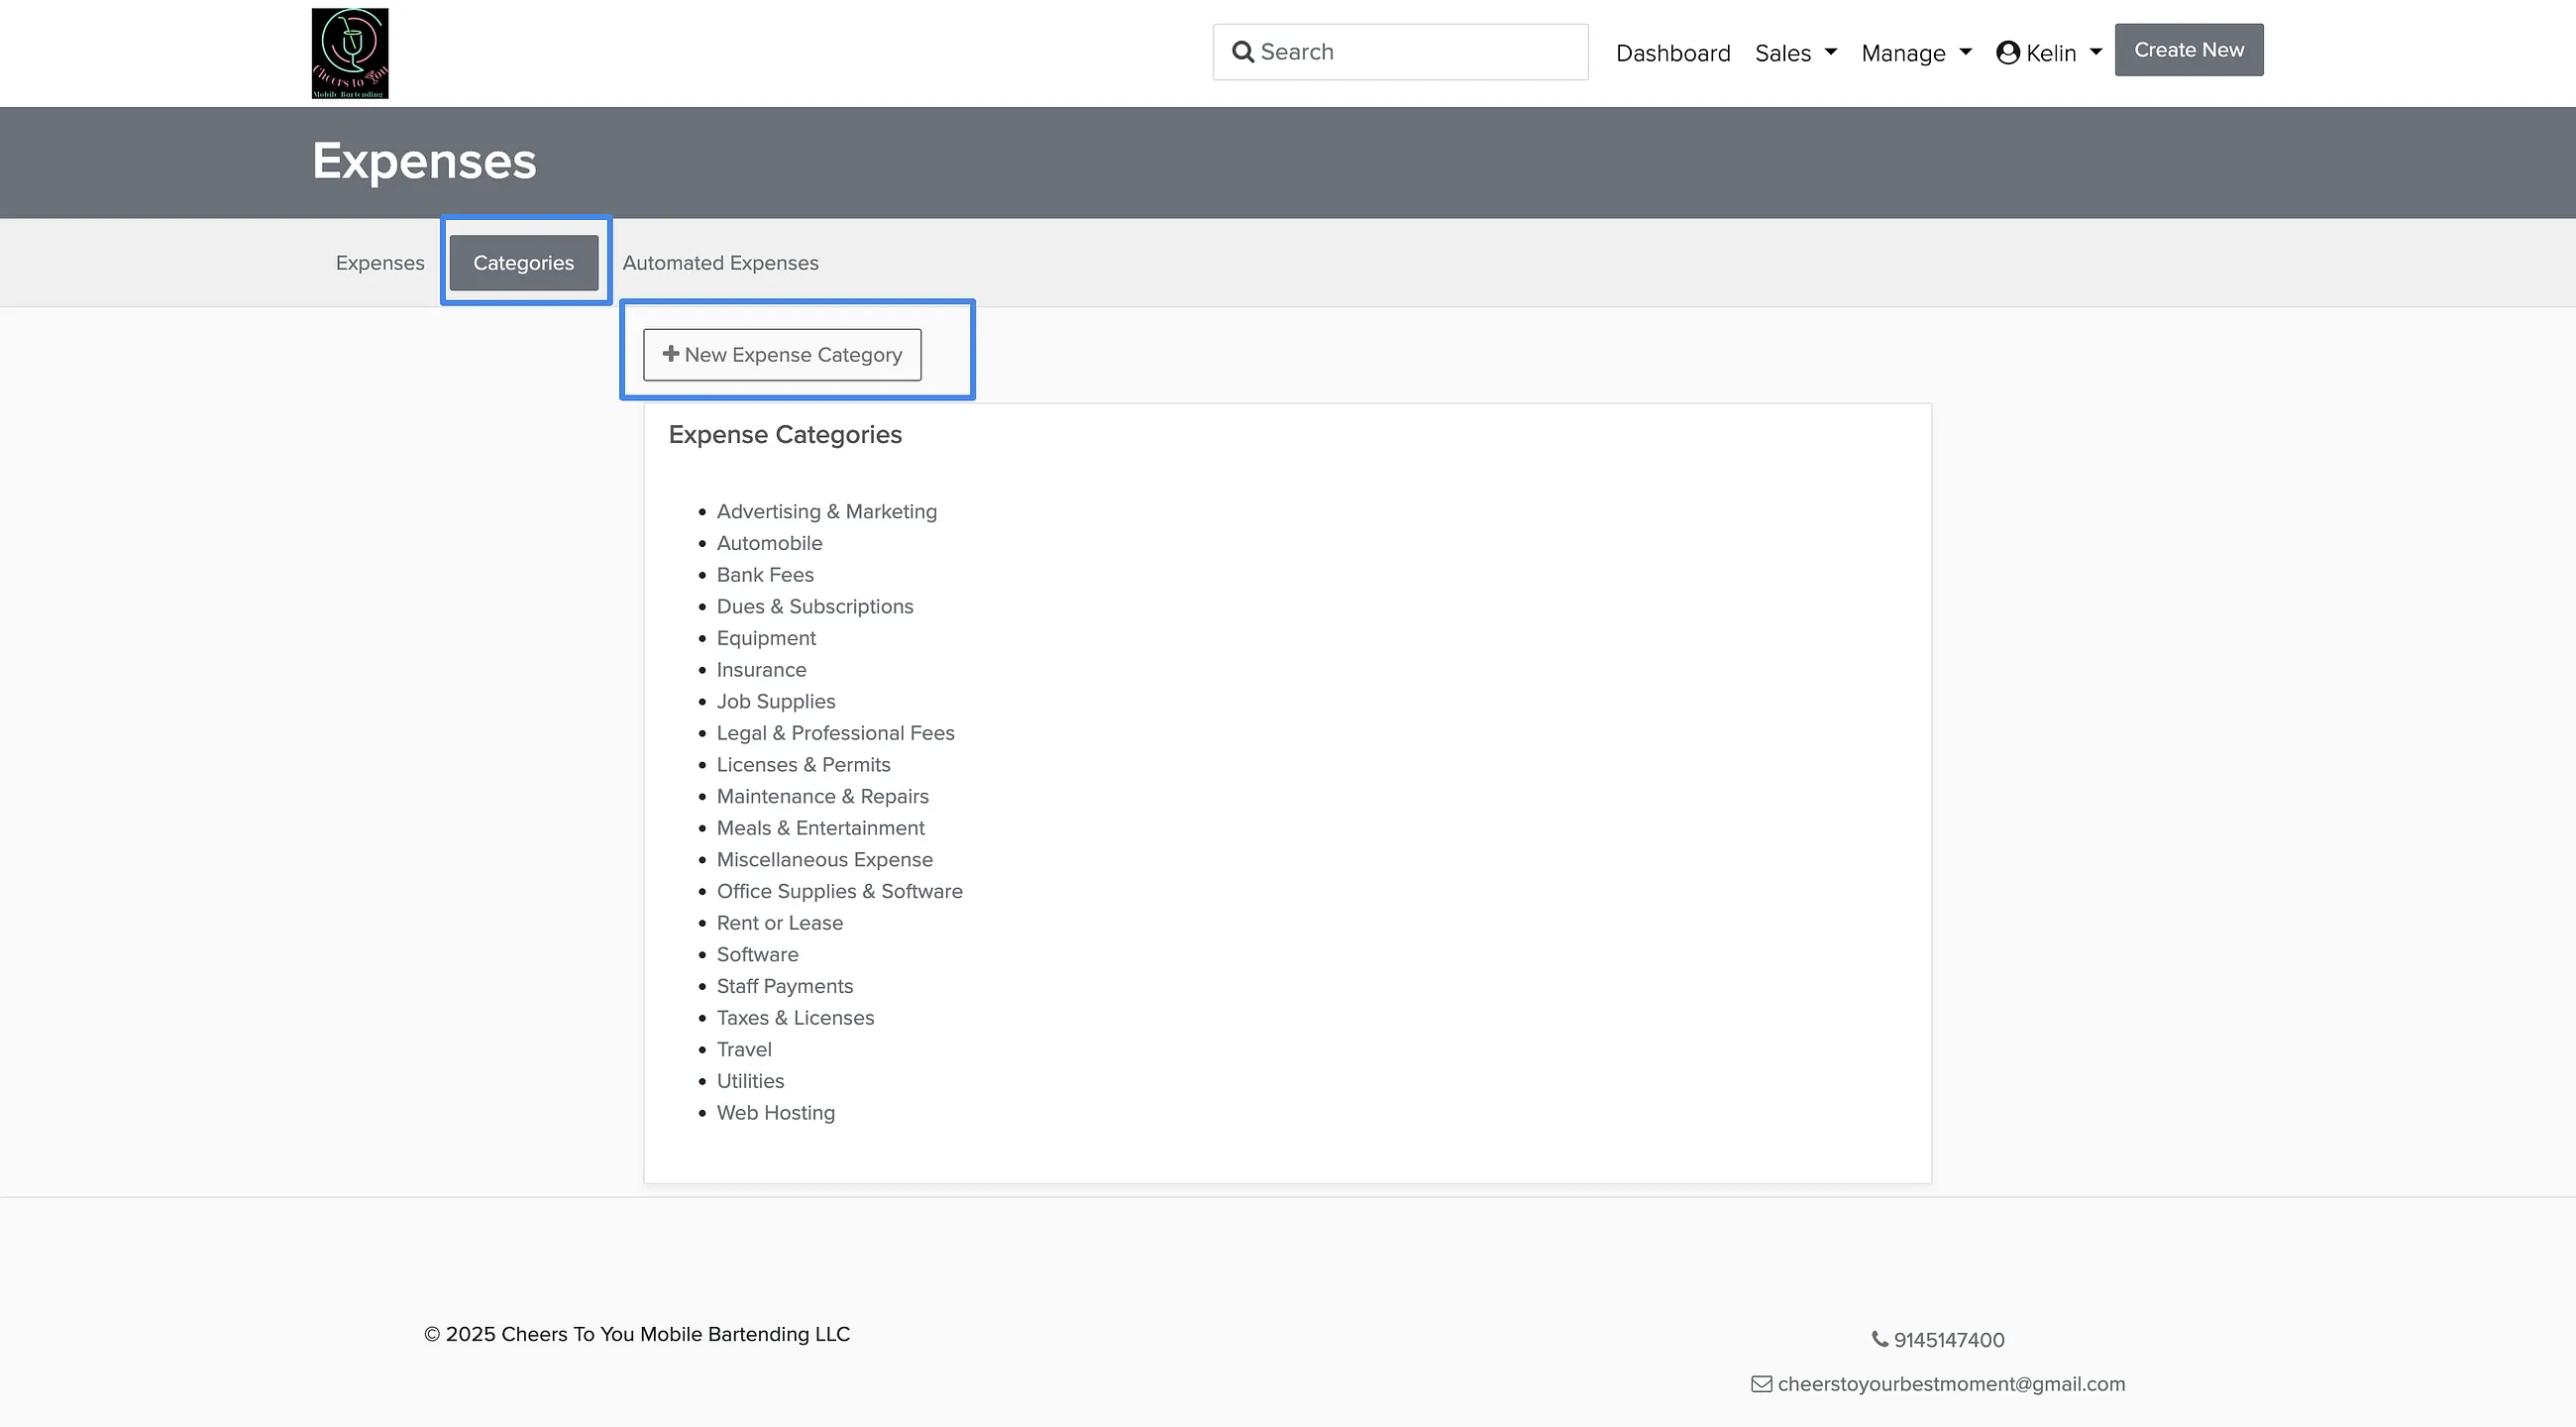
Task: Open the Job Supplies category
Action: coord(776,702)
